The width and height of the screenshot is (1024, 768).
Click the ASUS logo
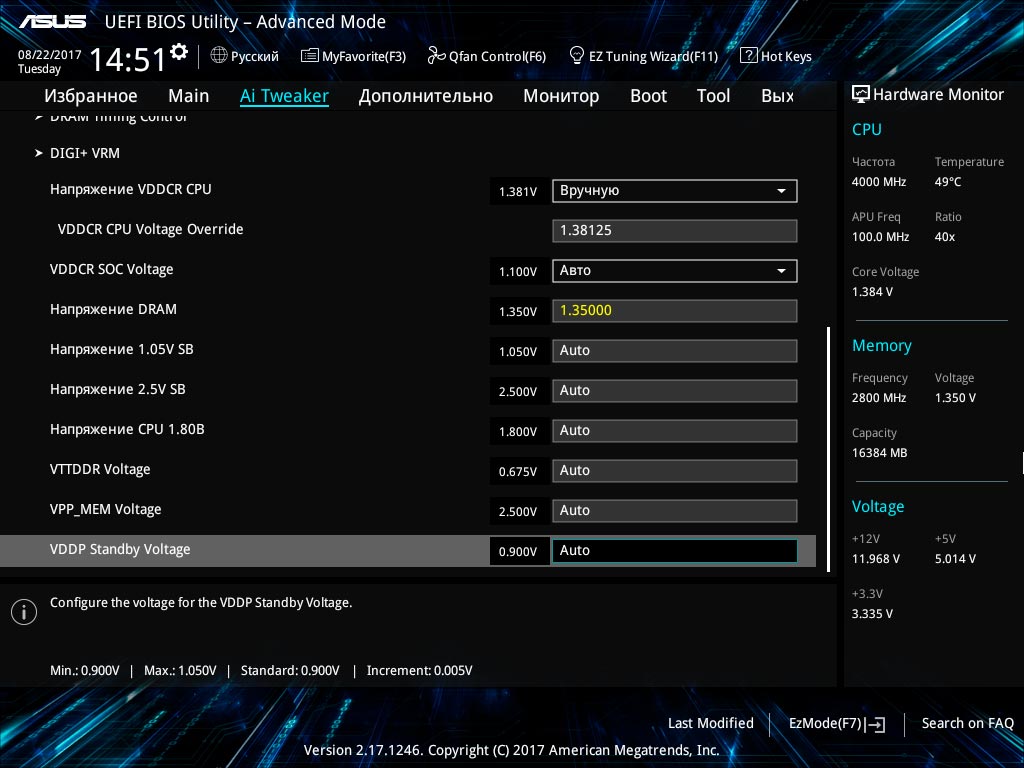52,22
